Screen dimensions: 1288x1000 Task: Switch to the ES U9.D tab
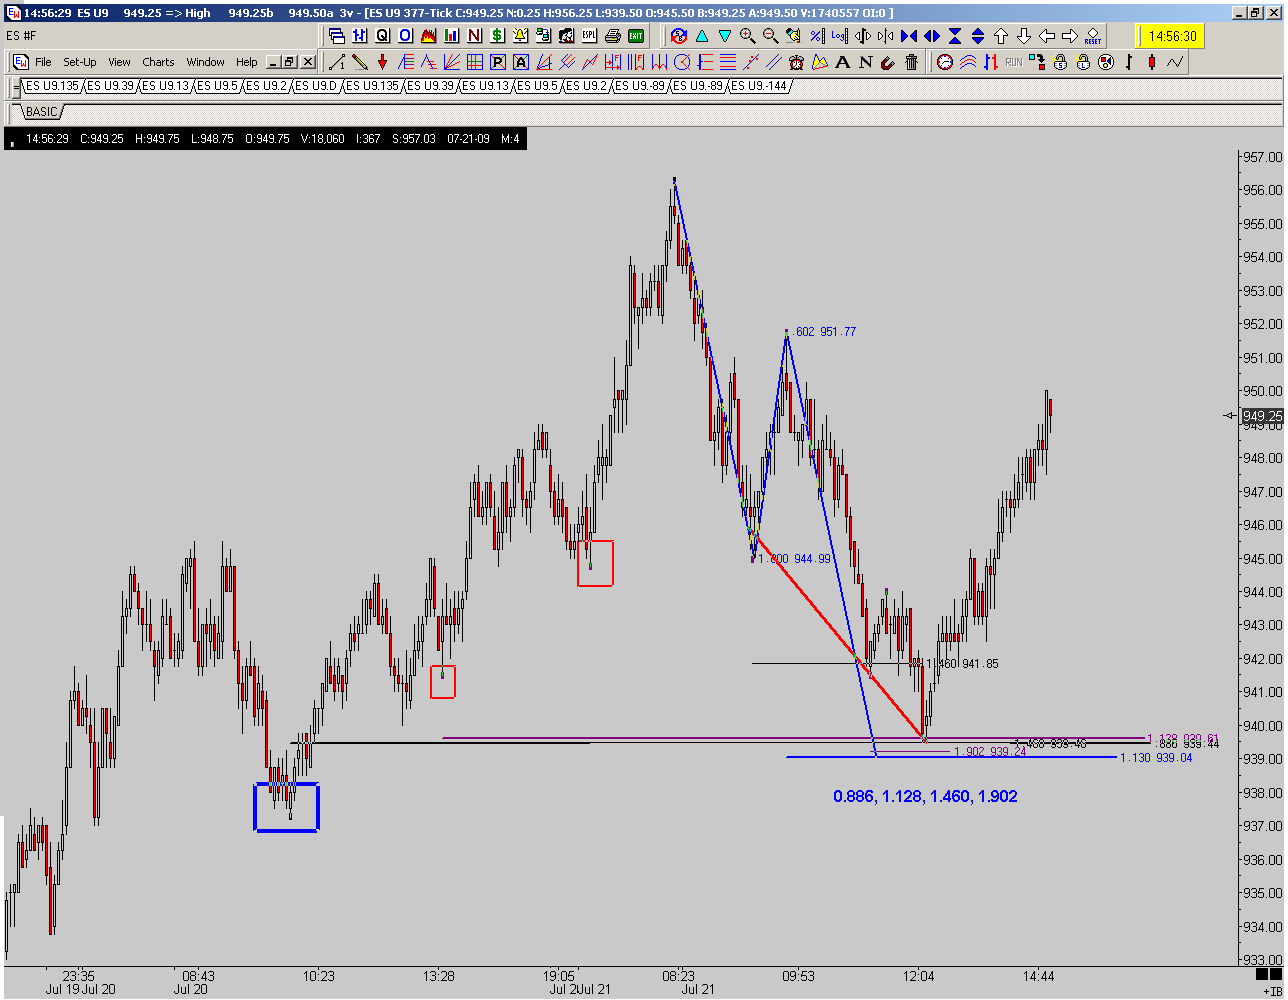click(x=316, y=86)
